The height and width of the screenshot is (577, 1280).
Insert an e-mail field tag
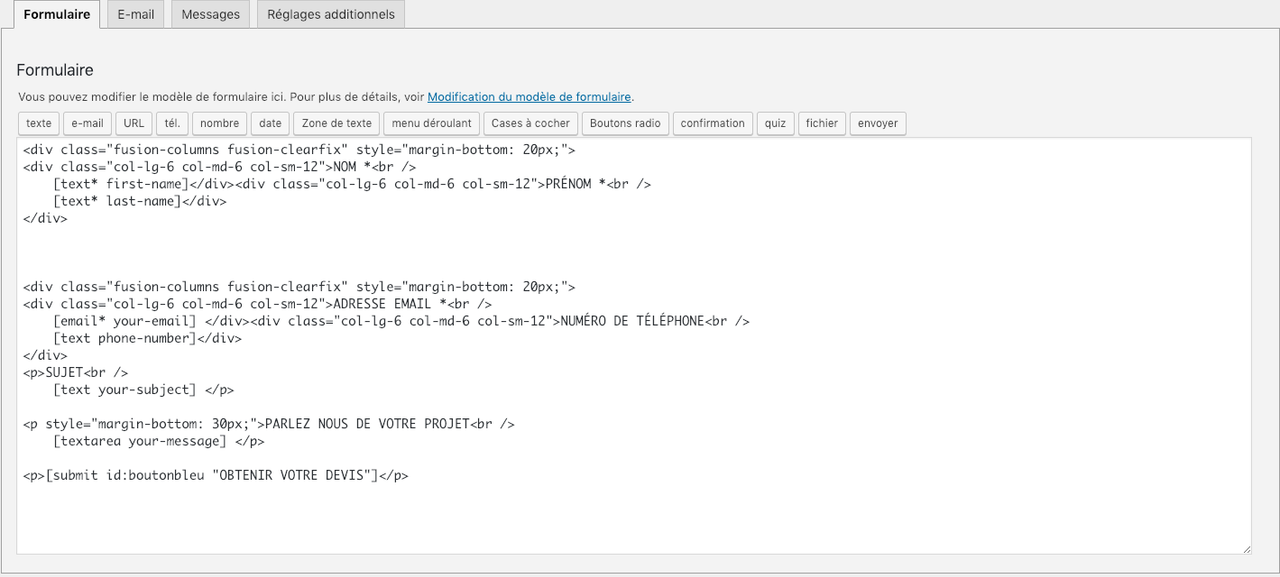click(88, 123)
